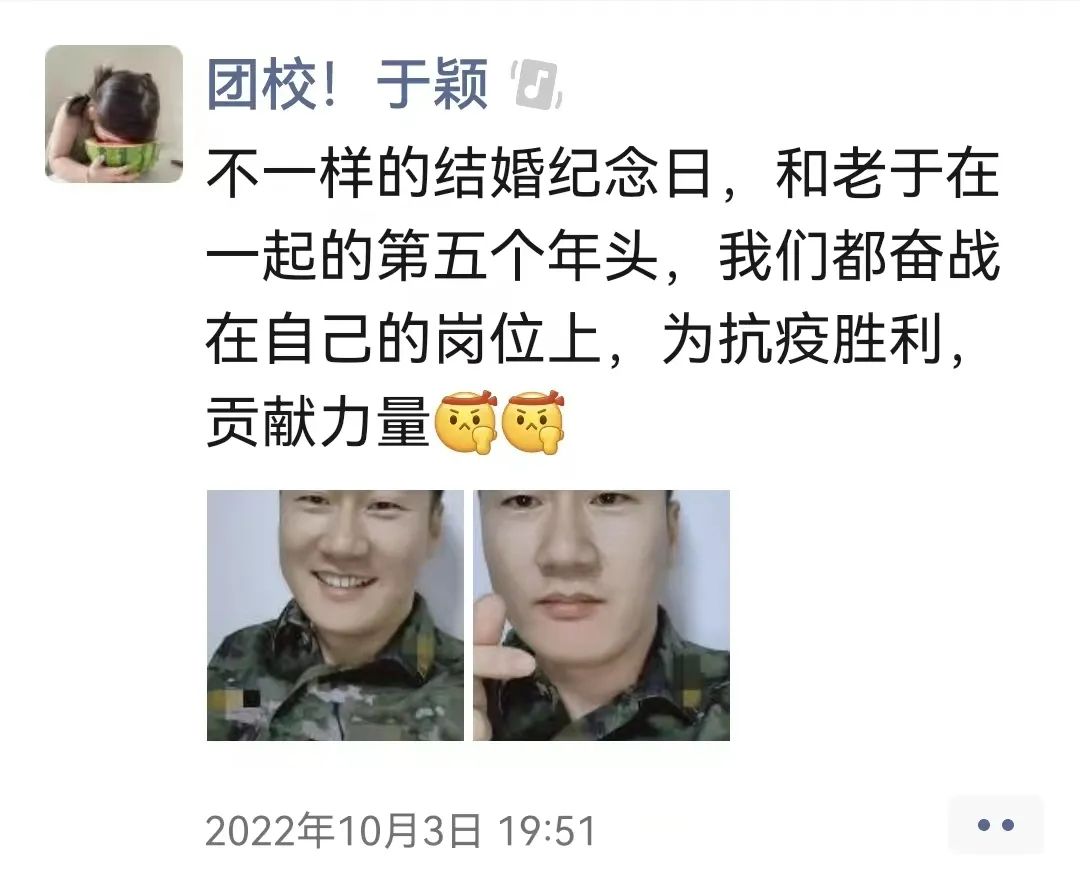Open the left photo of smiling soldier
This screenshot has height=871, width=1080.
pos(335,616)
